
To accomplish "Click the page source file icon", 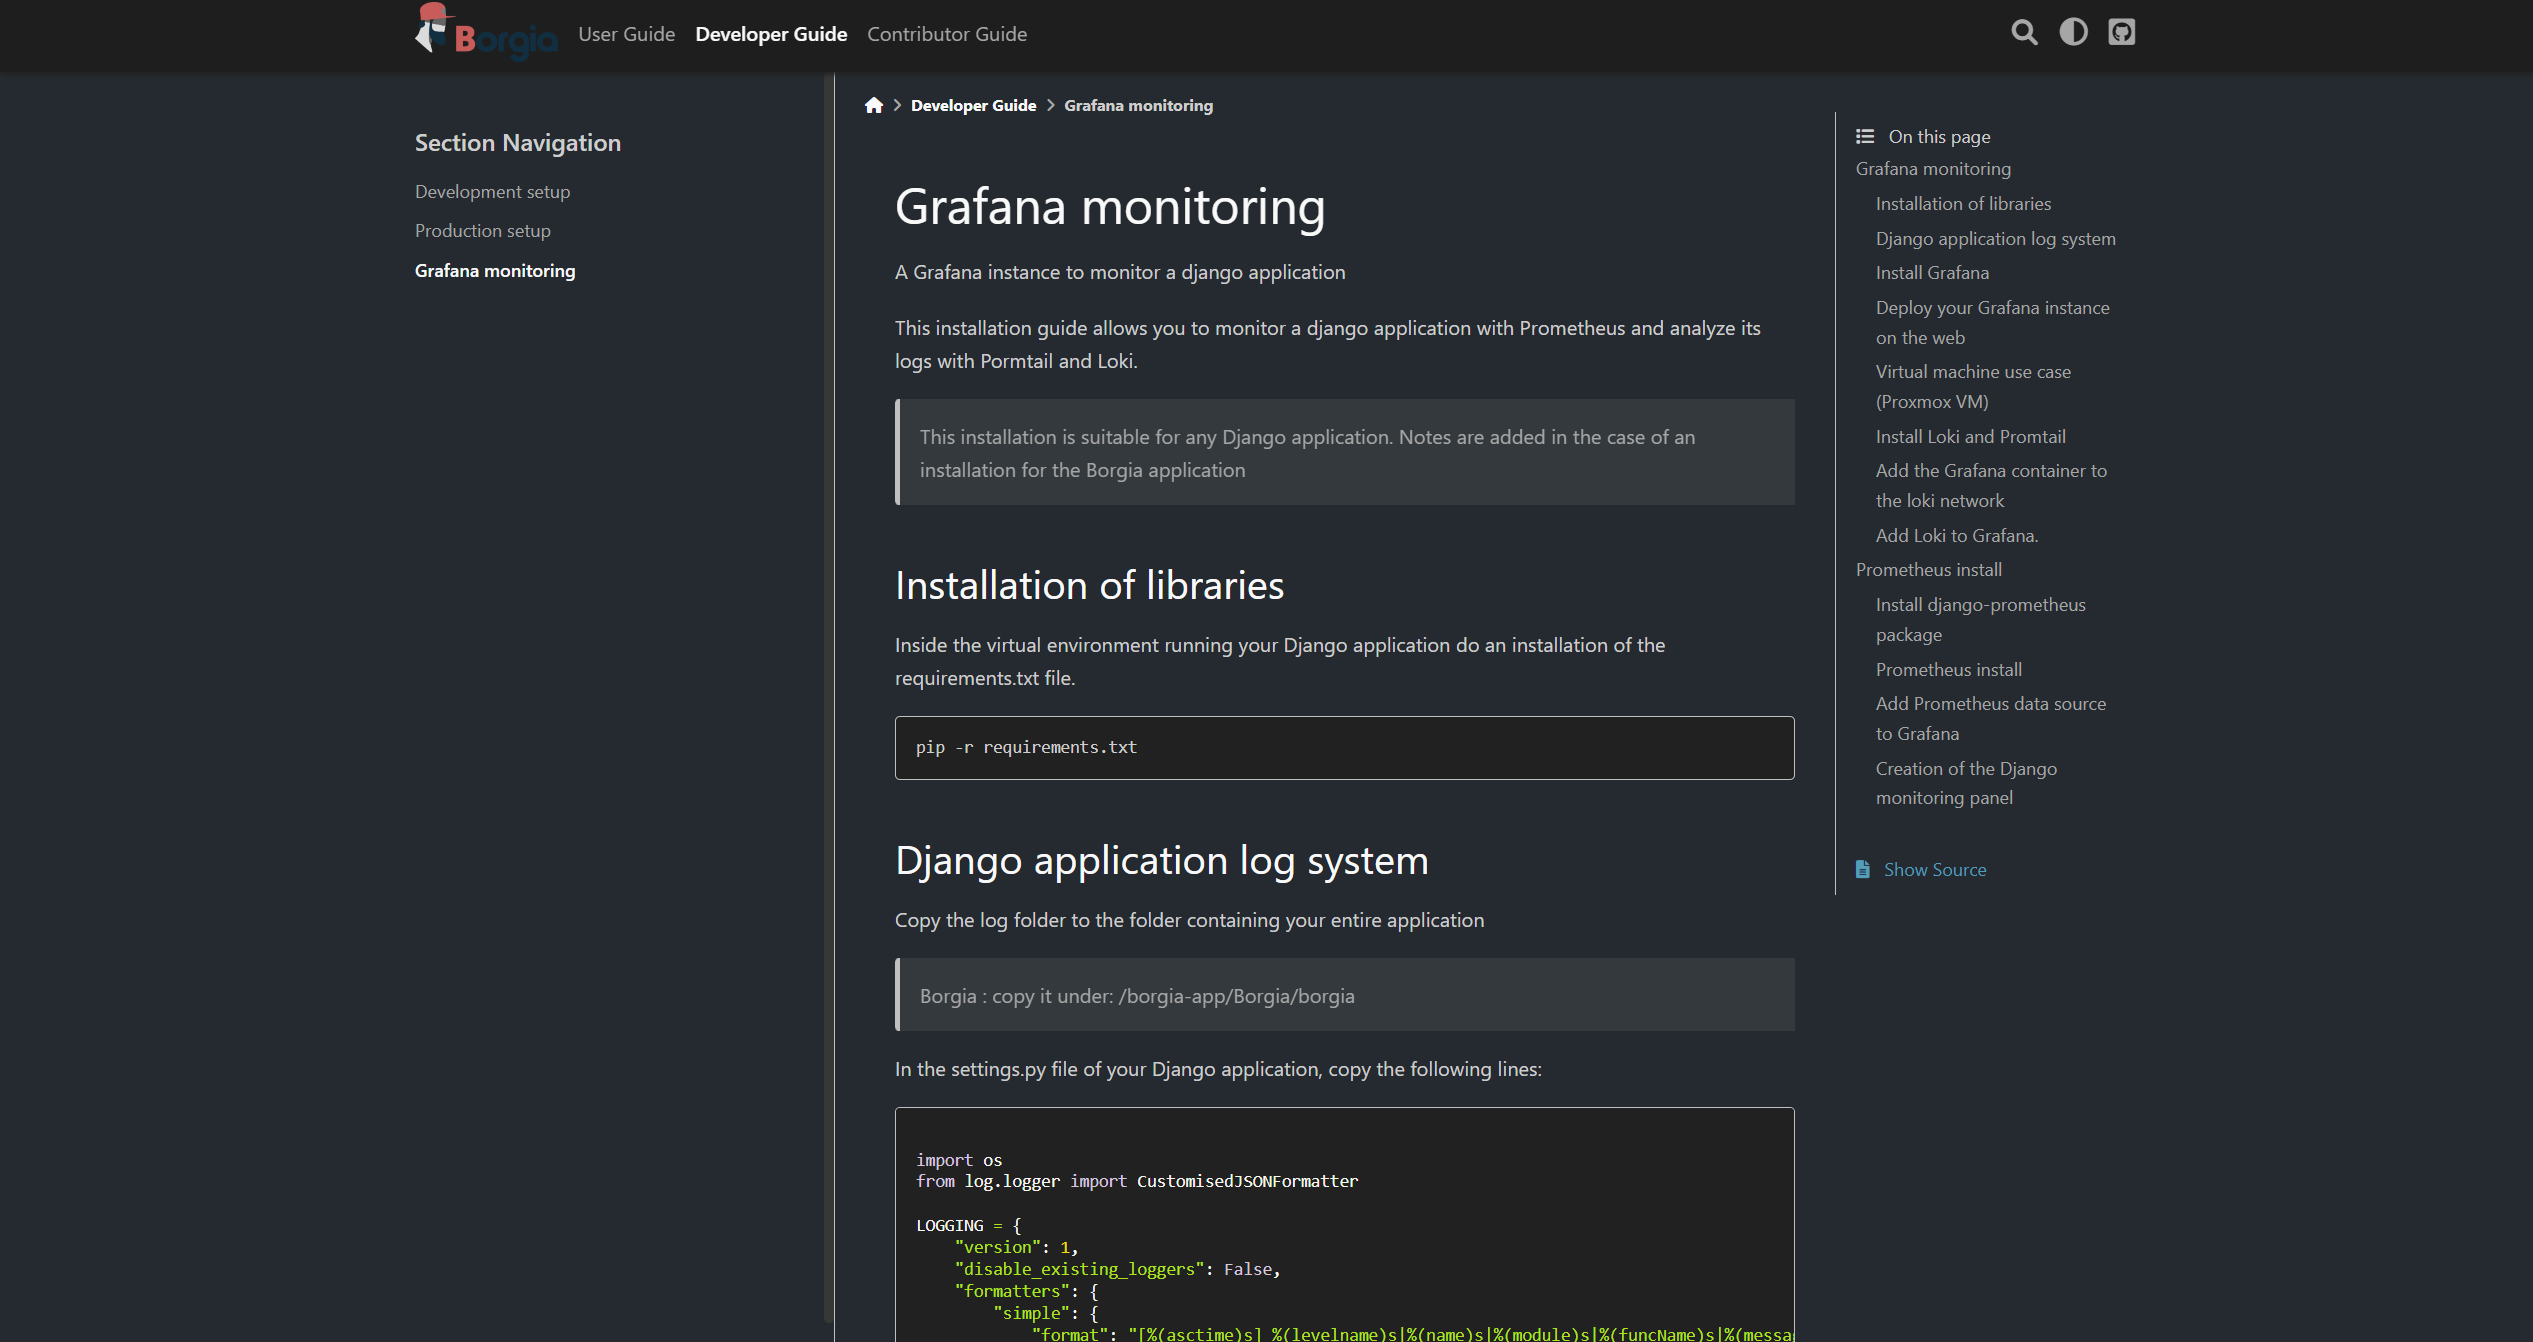I will 1863,870.
